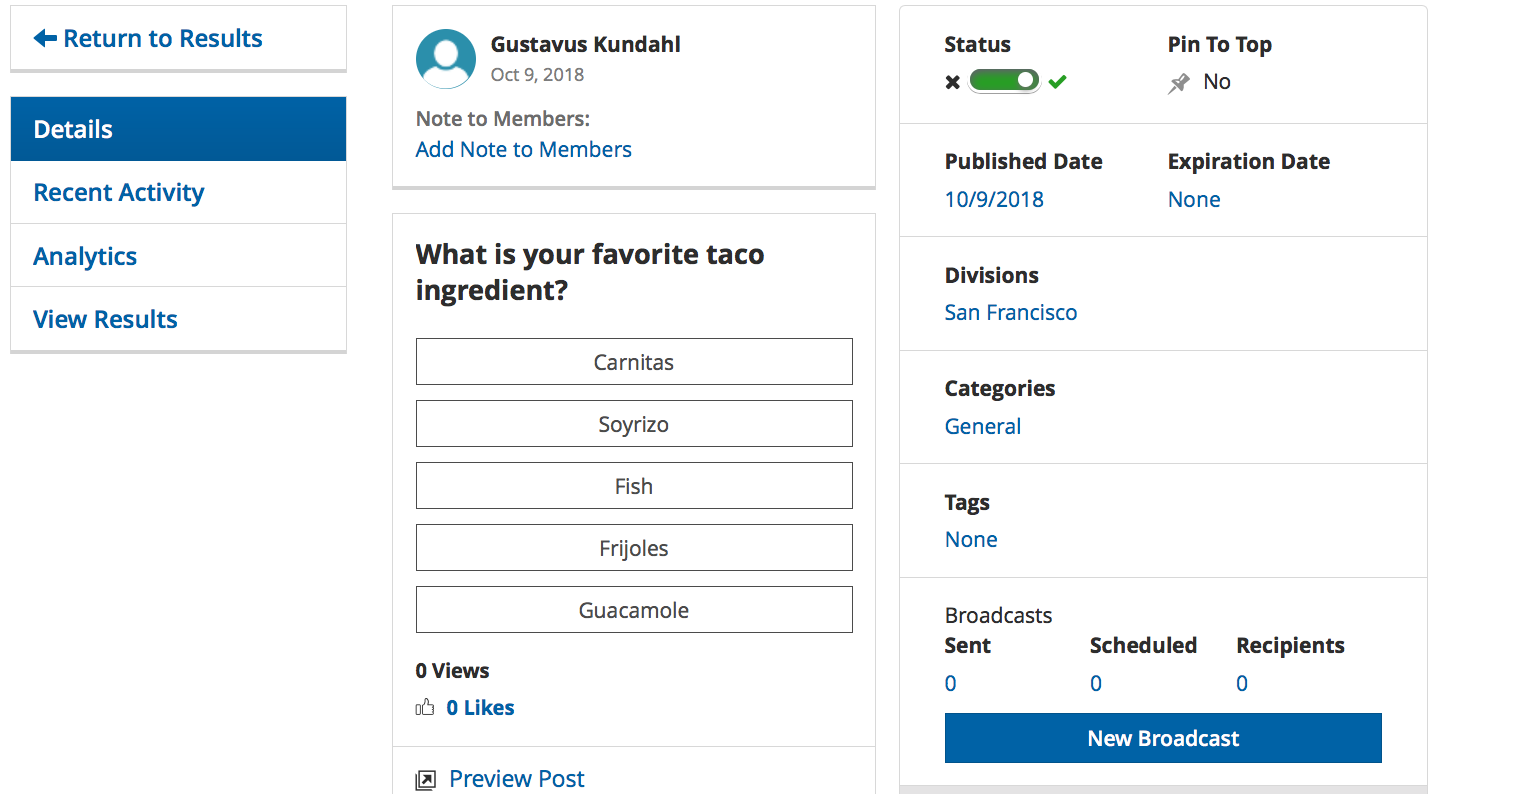Click Add Note to Members link

[524, 149]
